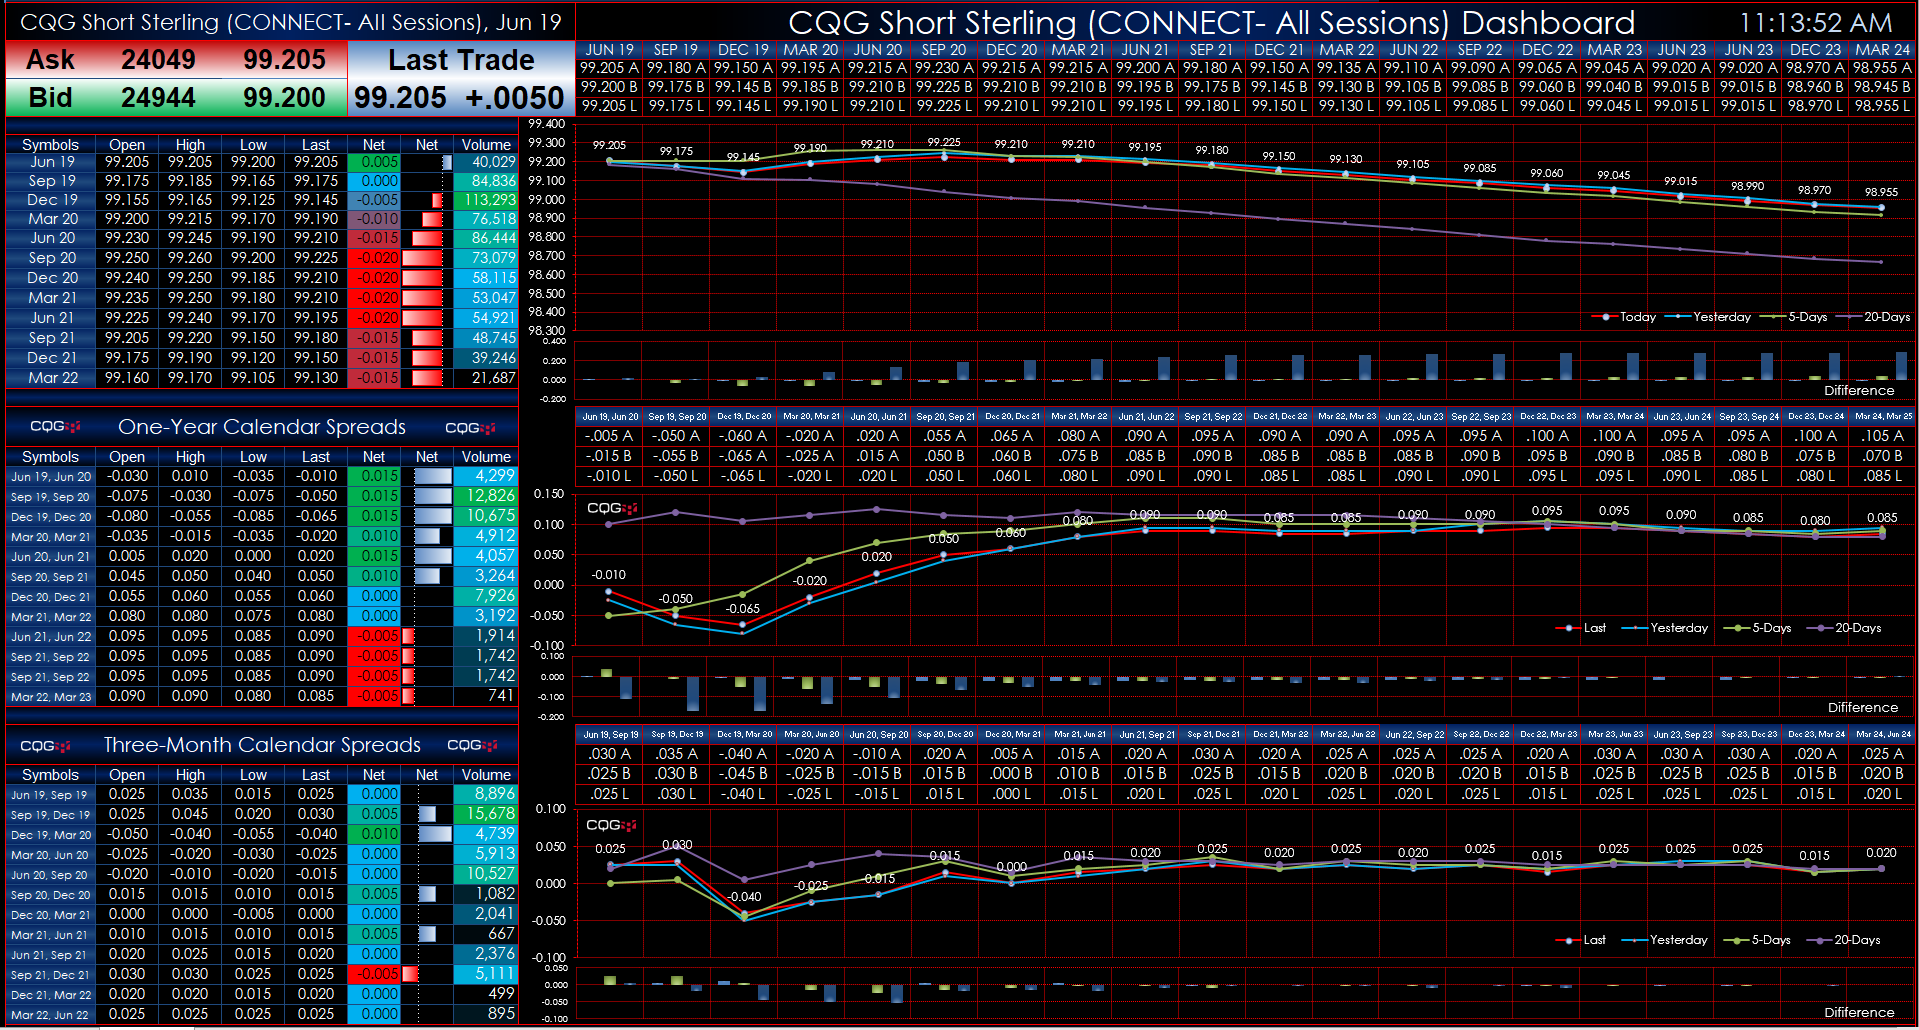Viewport: 1919px width, 1030px height.
Task: Select the Mar 22, Jun 22 row in Three-Month spreads table
Action: [x=262, y=1014]
